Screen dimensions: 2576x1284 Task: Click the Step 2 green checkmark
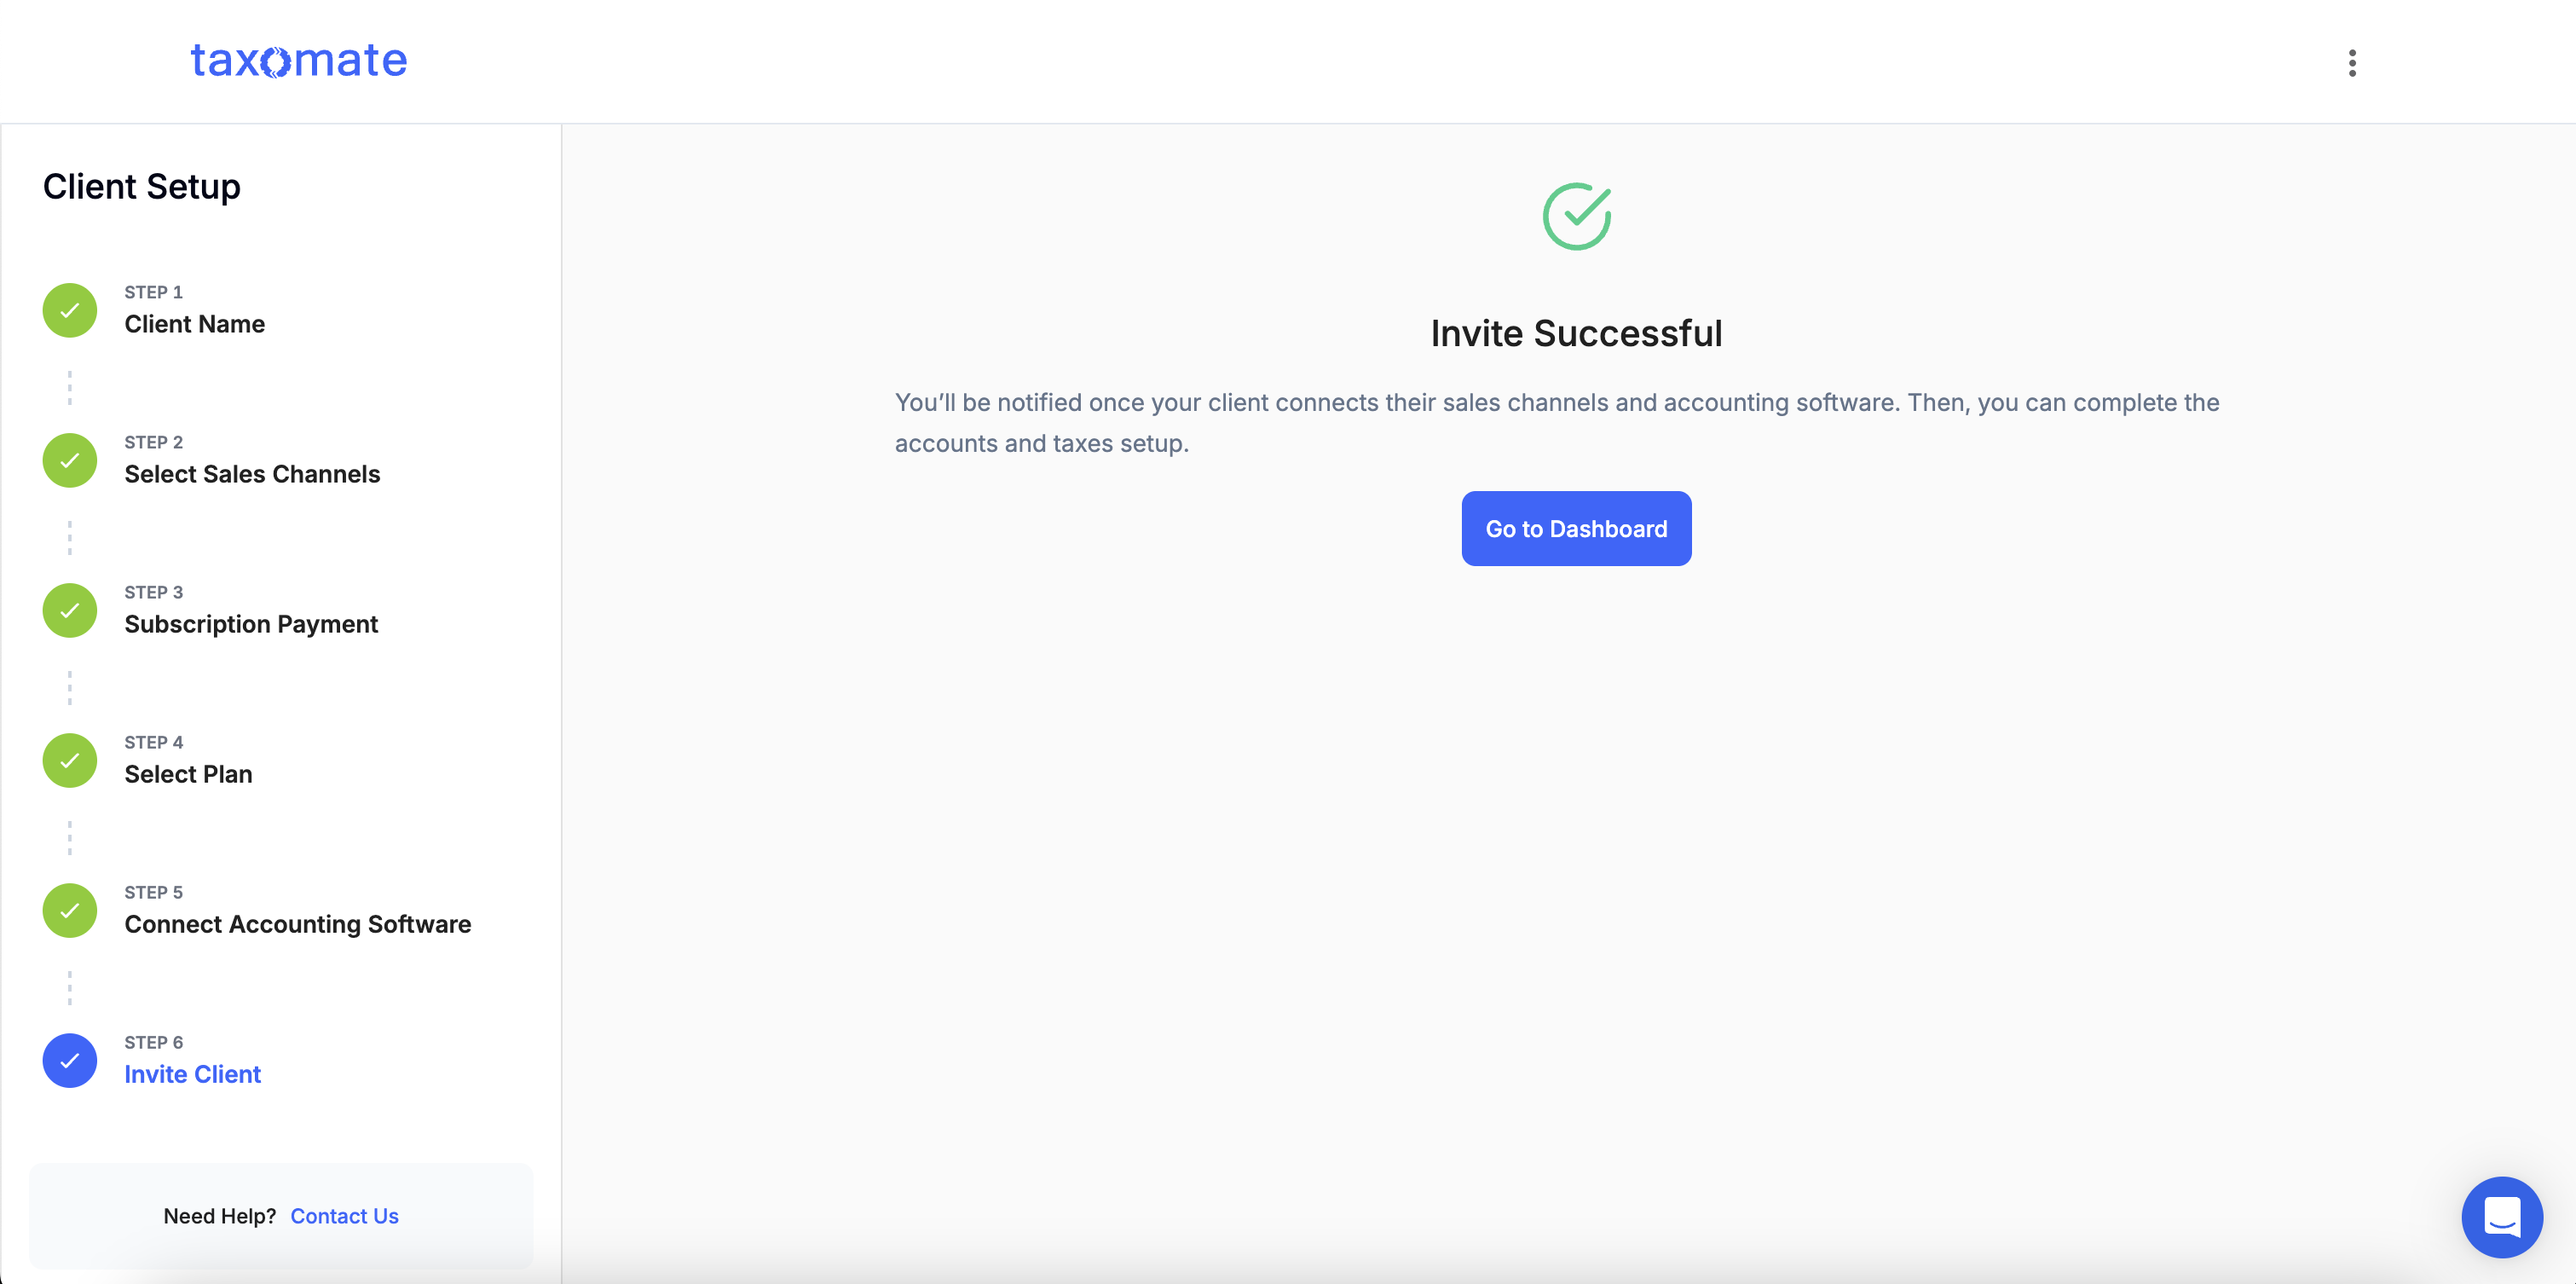70,460
